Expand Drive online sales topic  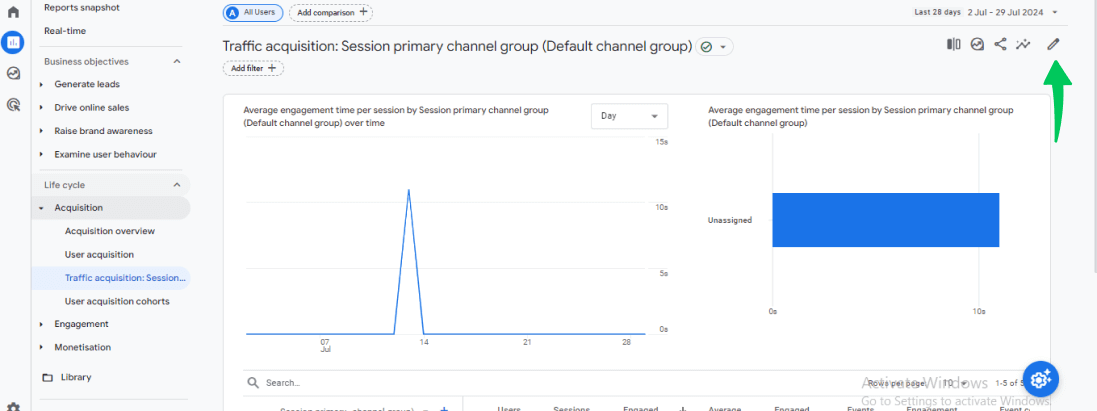[x=41, y=108]
